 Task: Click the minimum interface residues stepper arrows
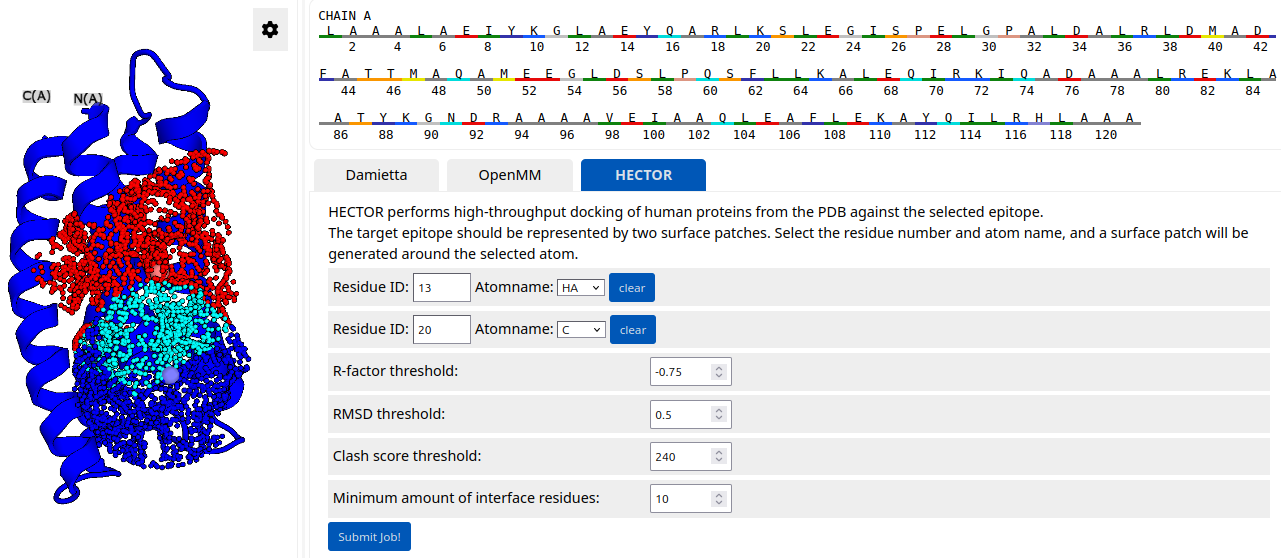click(718, 498)
